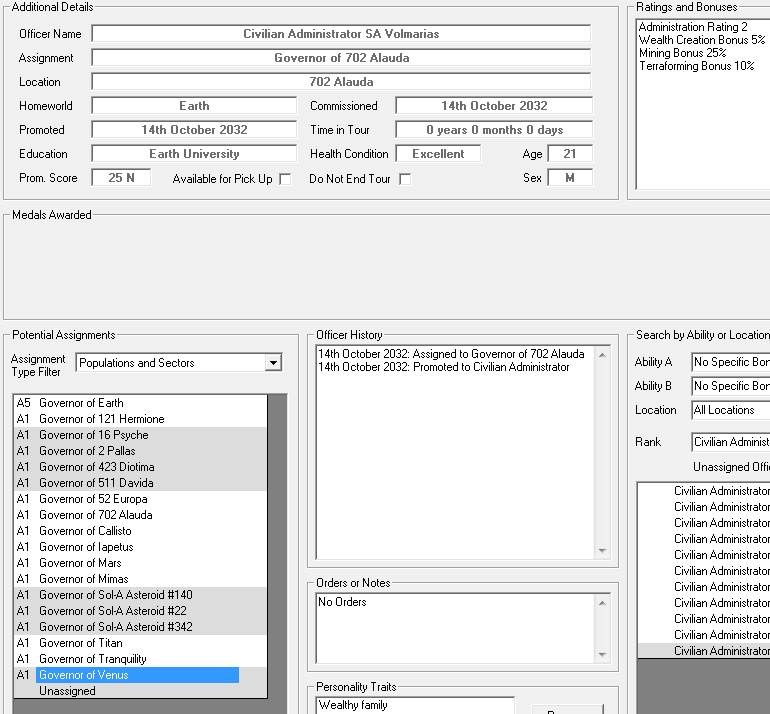Viewport: 770px width, 714px height.
Task: Click the Age field showing 21
Action: 570,154
